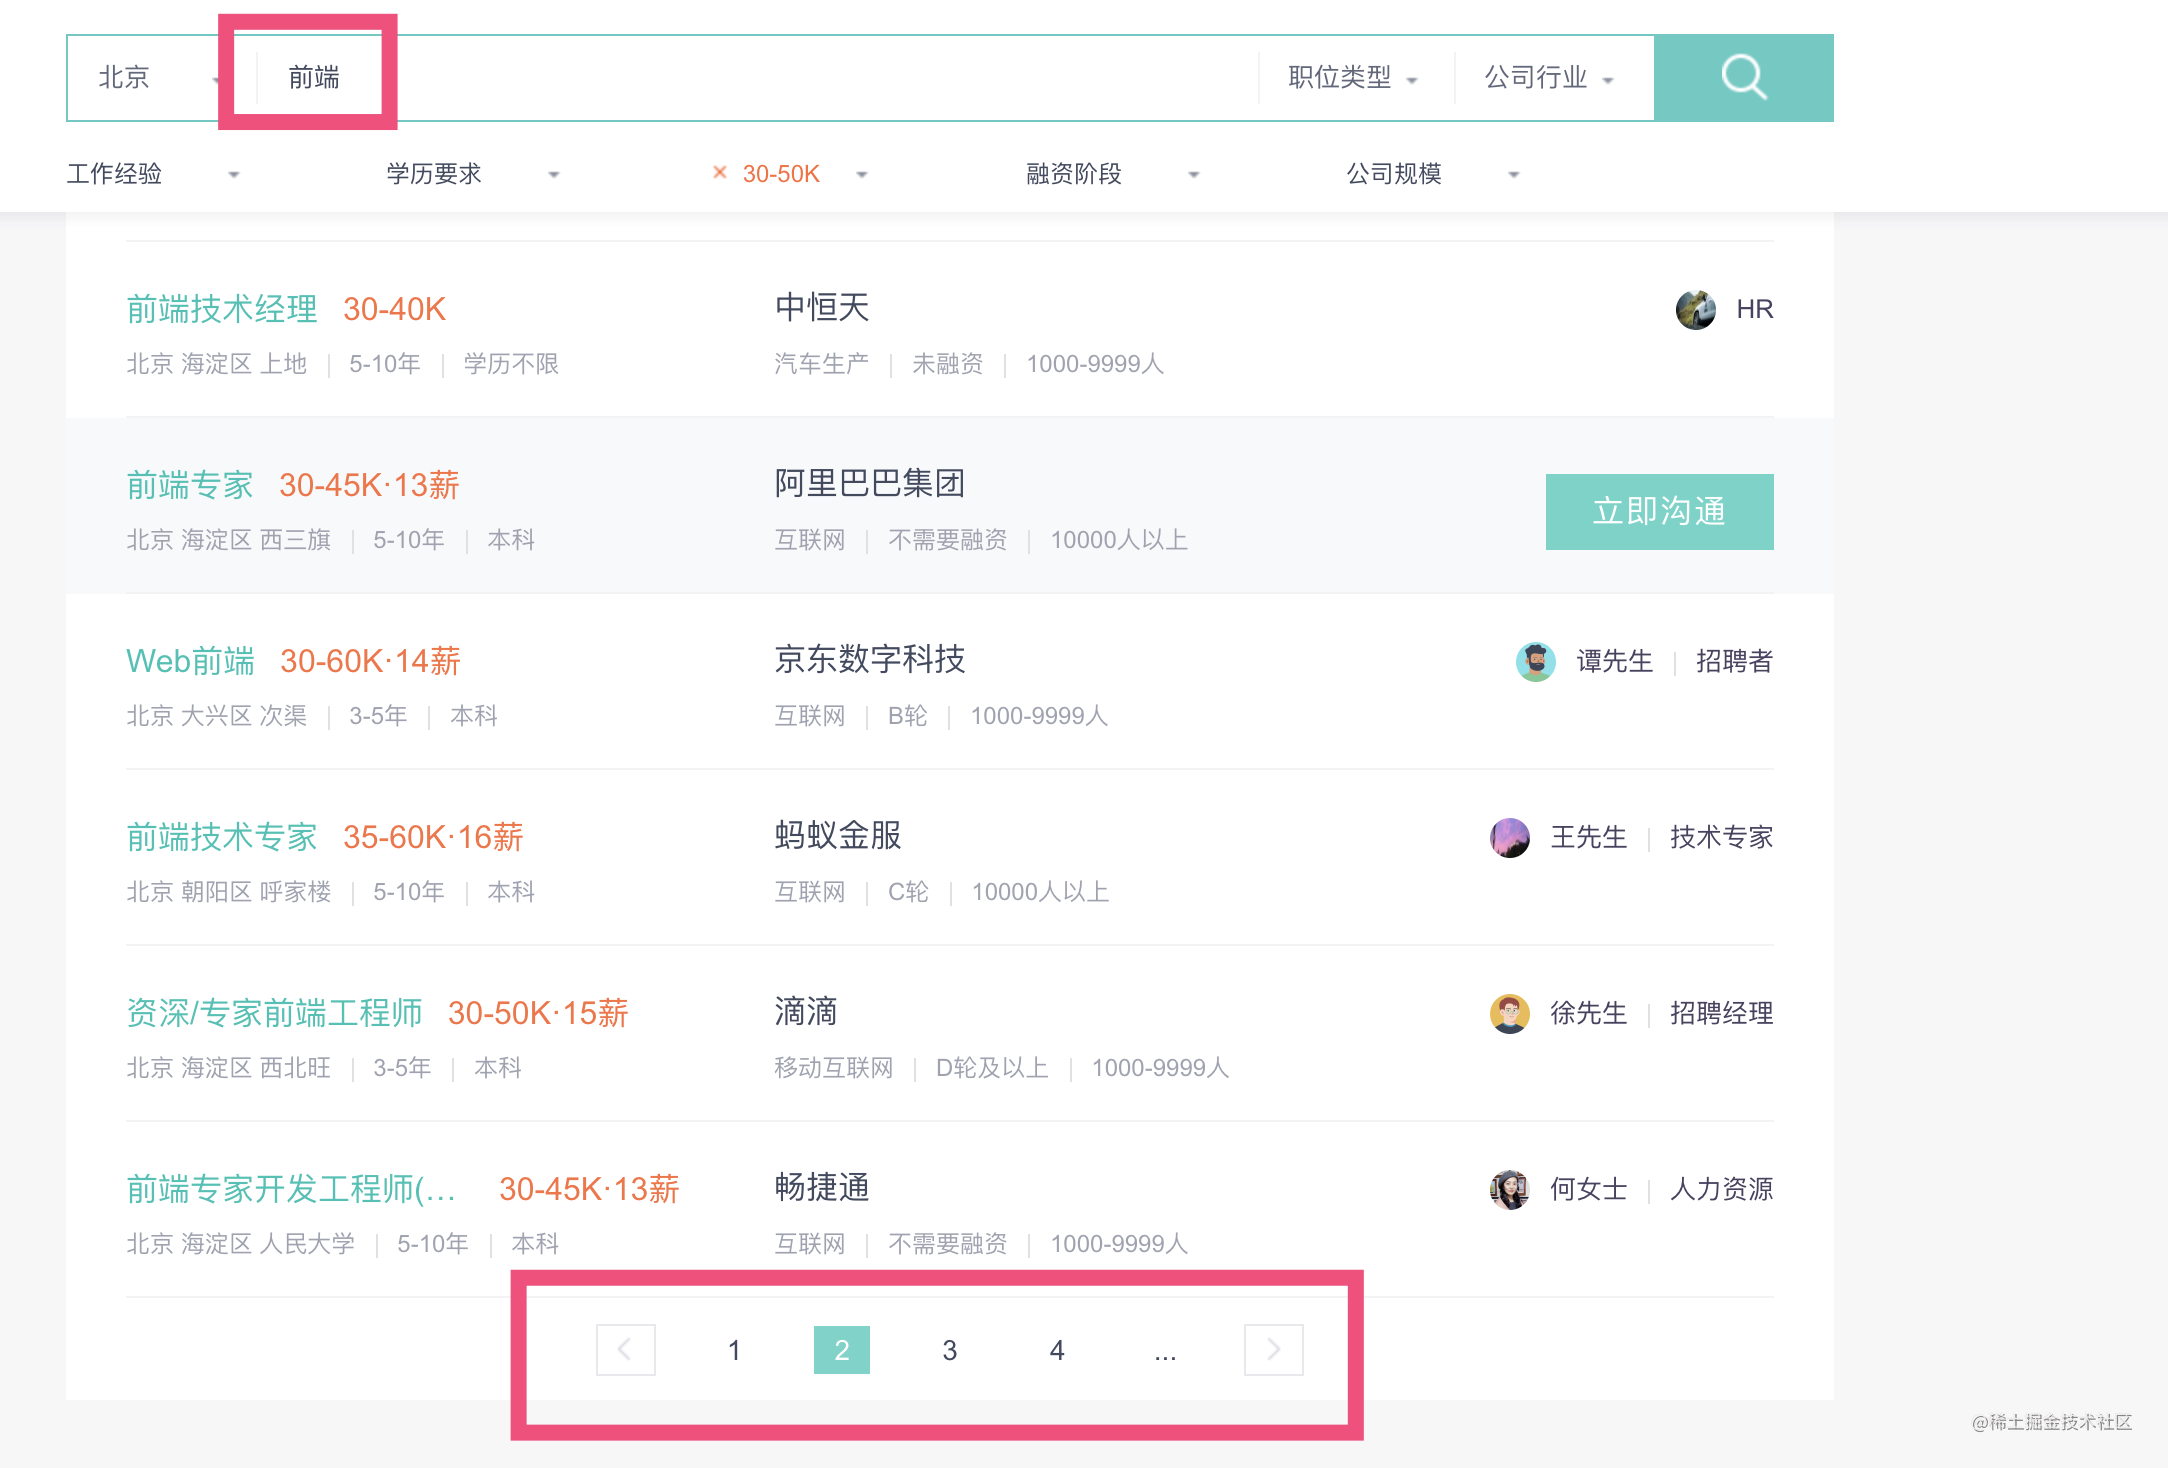The height and width of the screenshot is (1468, 2168).
Task: Click 人力资源 recruiter title
Action: 1722,1190
